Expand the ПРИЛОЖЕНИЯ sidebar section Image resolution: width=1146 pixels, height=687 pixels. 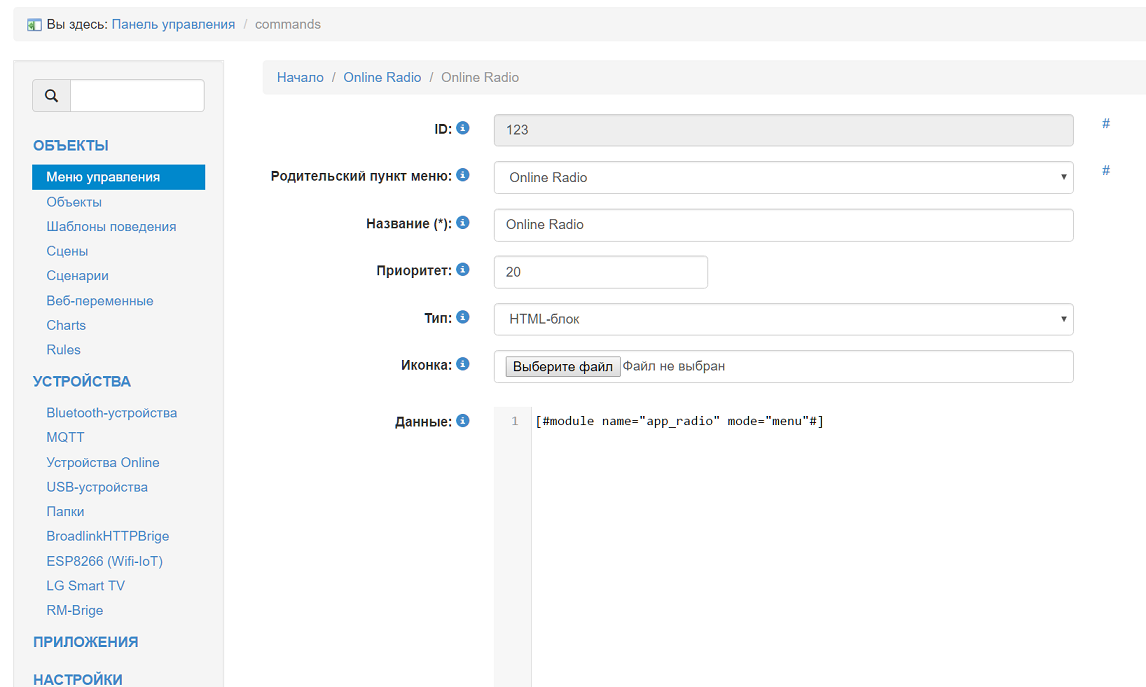click(85, 642)
